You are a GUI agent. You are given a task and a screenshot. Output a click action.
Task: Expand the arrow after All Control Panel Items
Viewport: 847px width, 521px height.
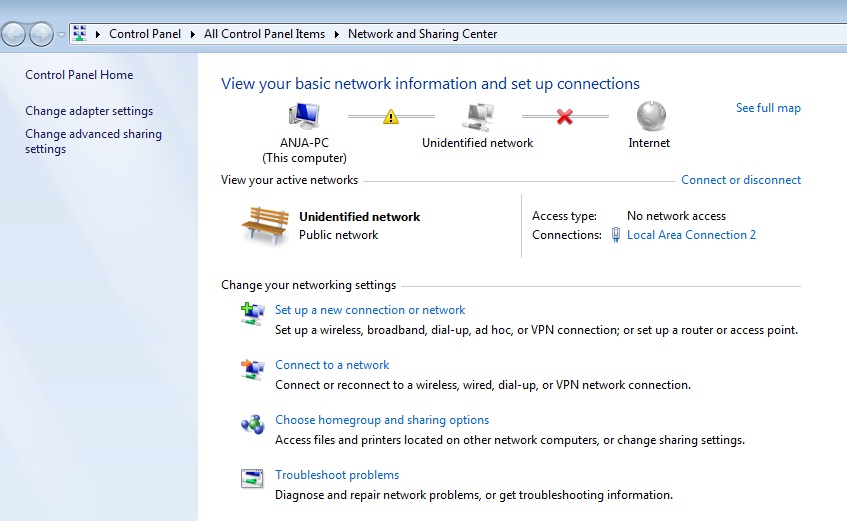[337, 34]
